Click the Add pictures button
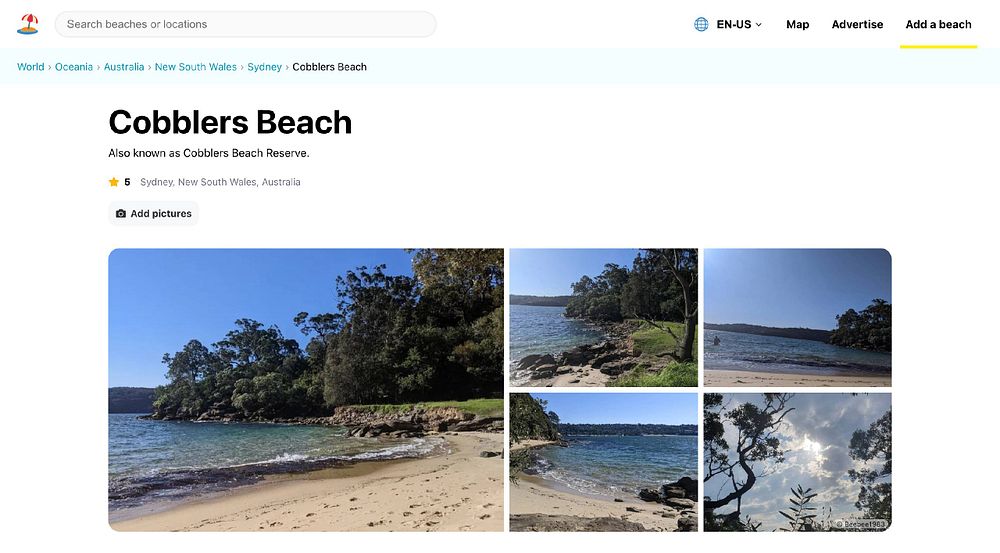 click(x=154, y=214)
